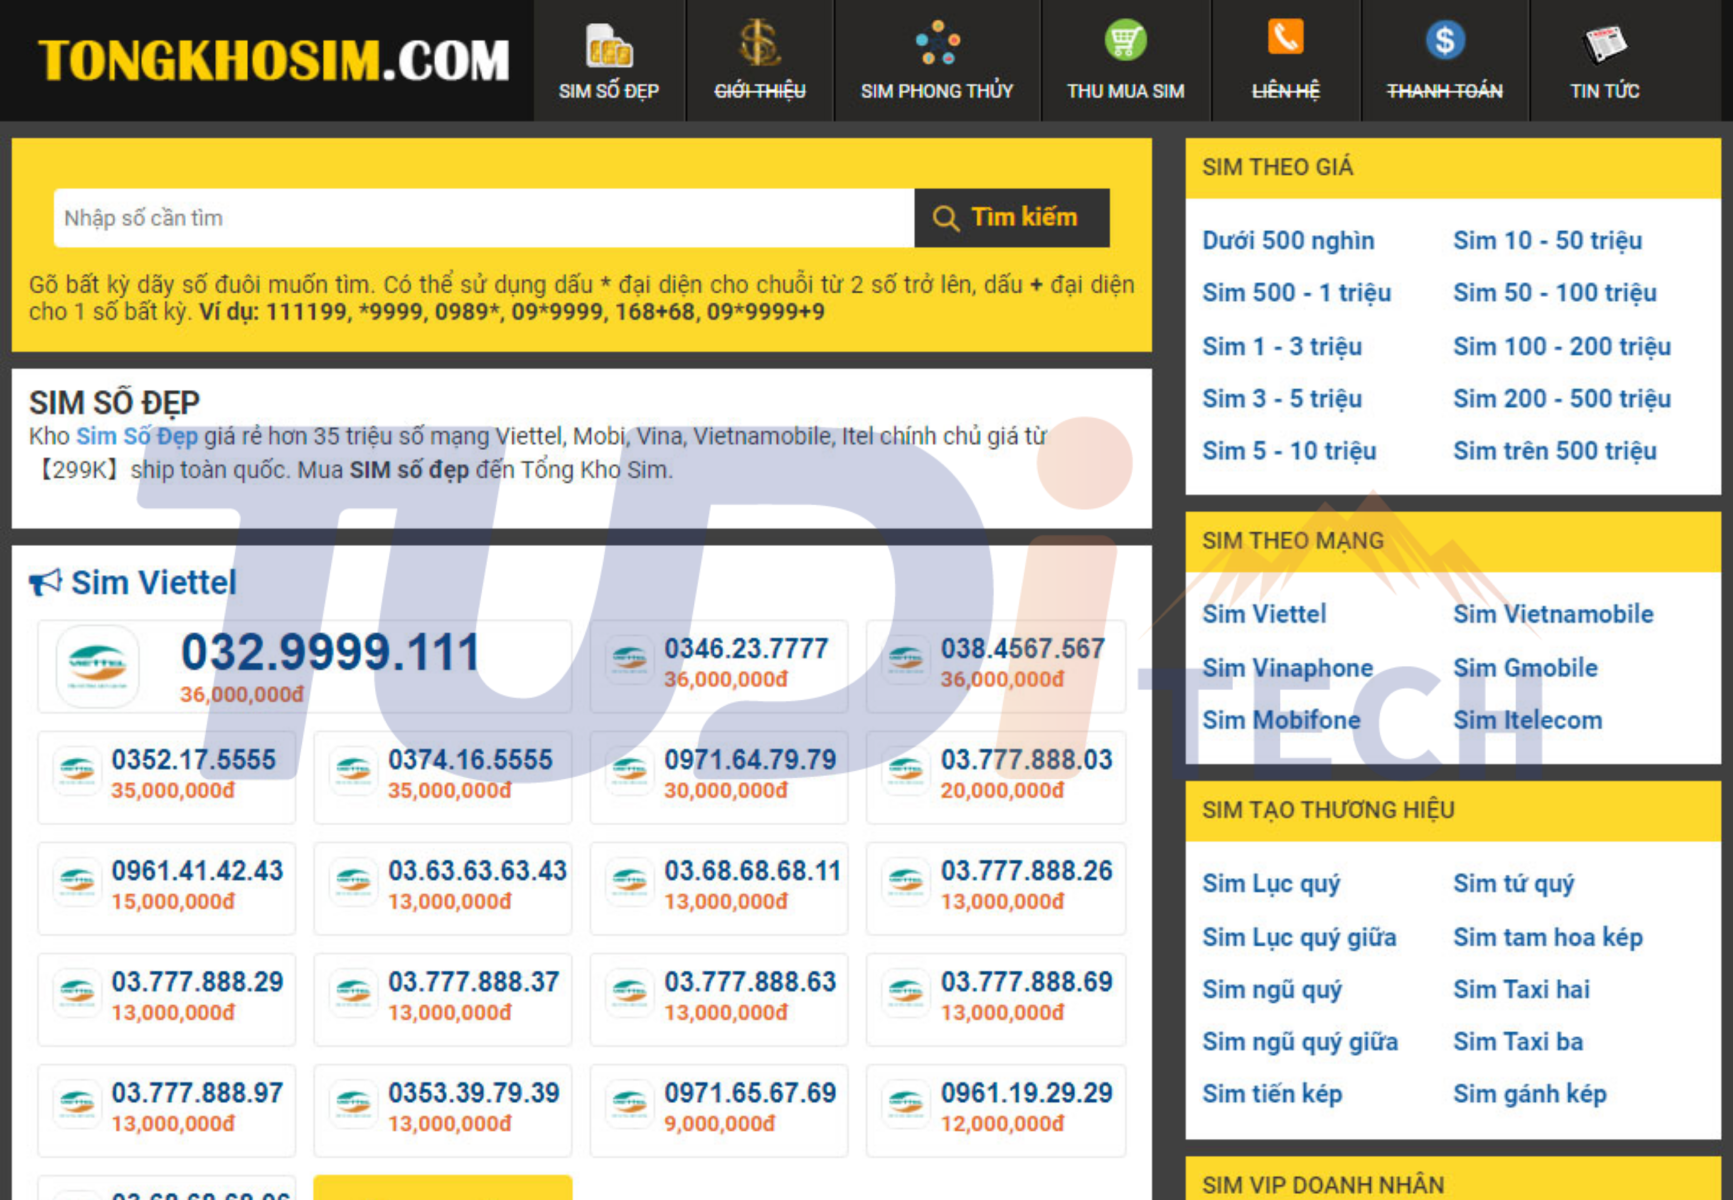Click Viettel logo next to 0971.64.79.79

629,770
